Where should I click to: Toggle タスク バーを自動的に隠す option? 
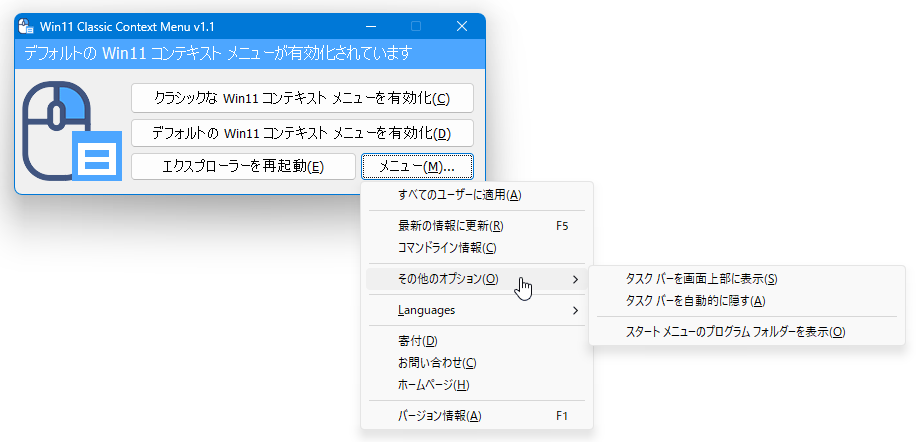pos(747,301)
